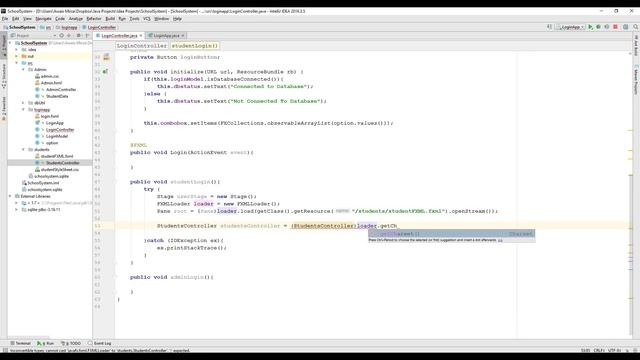Open Project panel settings gear icon

pyautogui.click(x=79, y=36)
